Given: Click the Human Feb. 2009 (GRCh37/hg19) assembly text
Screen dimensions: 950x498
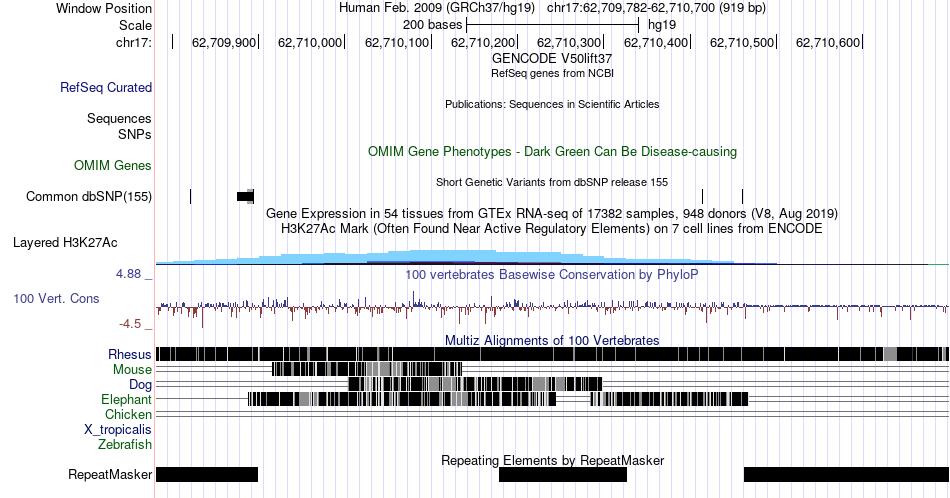Looking at the screenshot, I should click(437, 8).
